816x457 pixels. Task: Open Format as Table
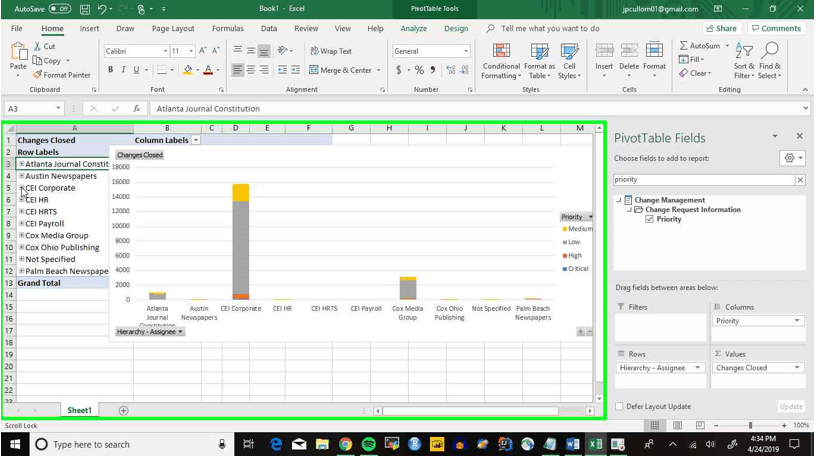[539, 61]
